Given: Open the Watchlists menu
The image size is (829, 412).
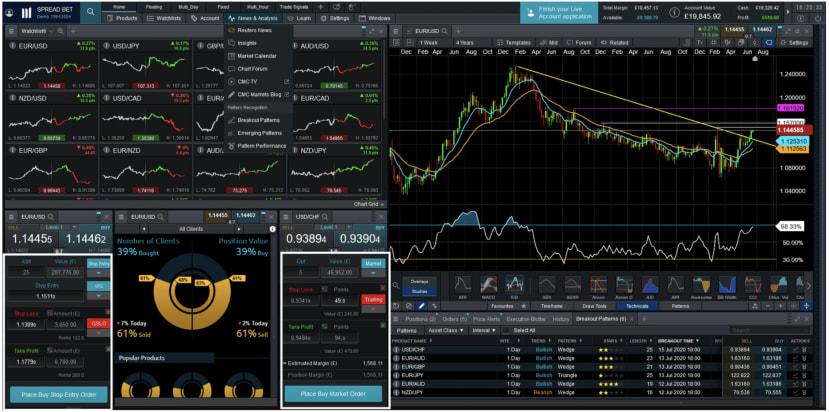Looking at the screenshot, I should (x=163, y=18).
